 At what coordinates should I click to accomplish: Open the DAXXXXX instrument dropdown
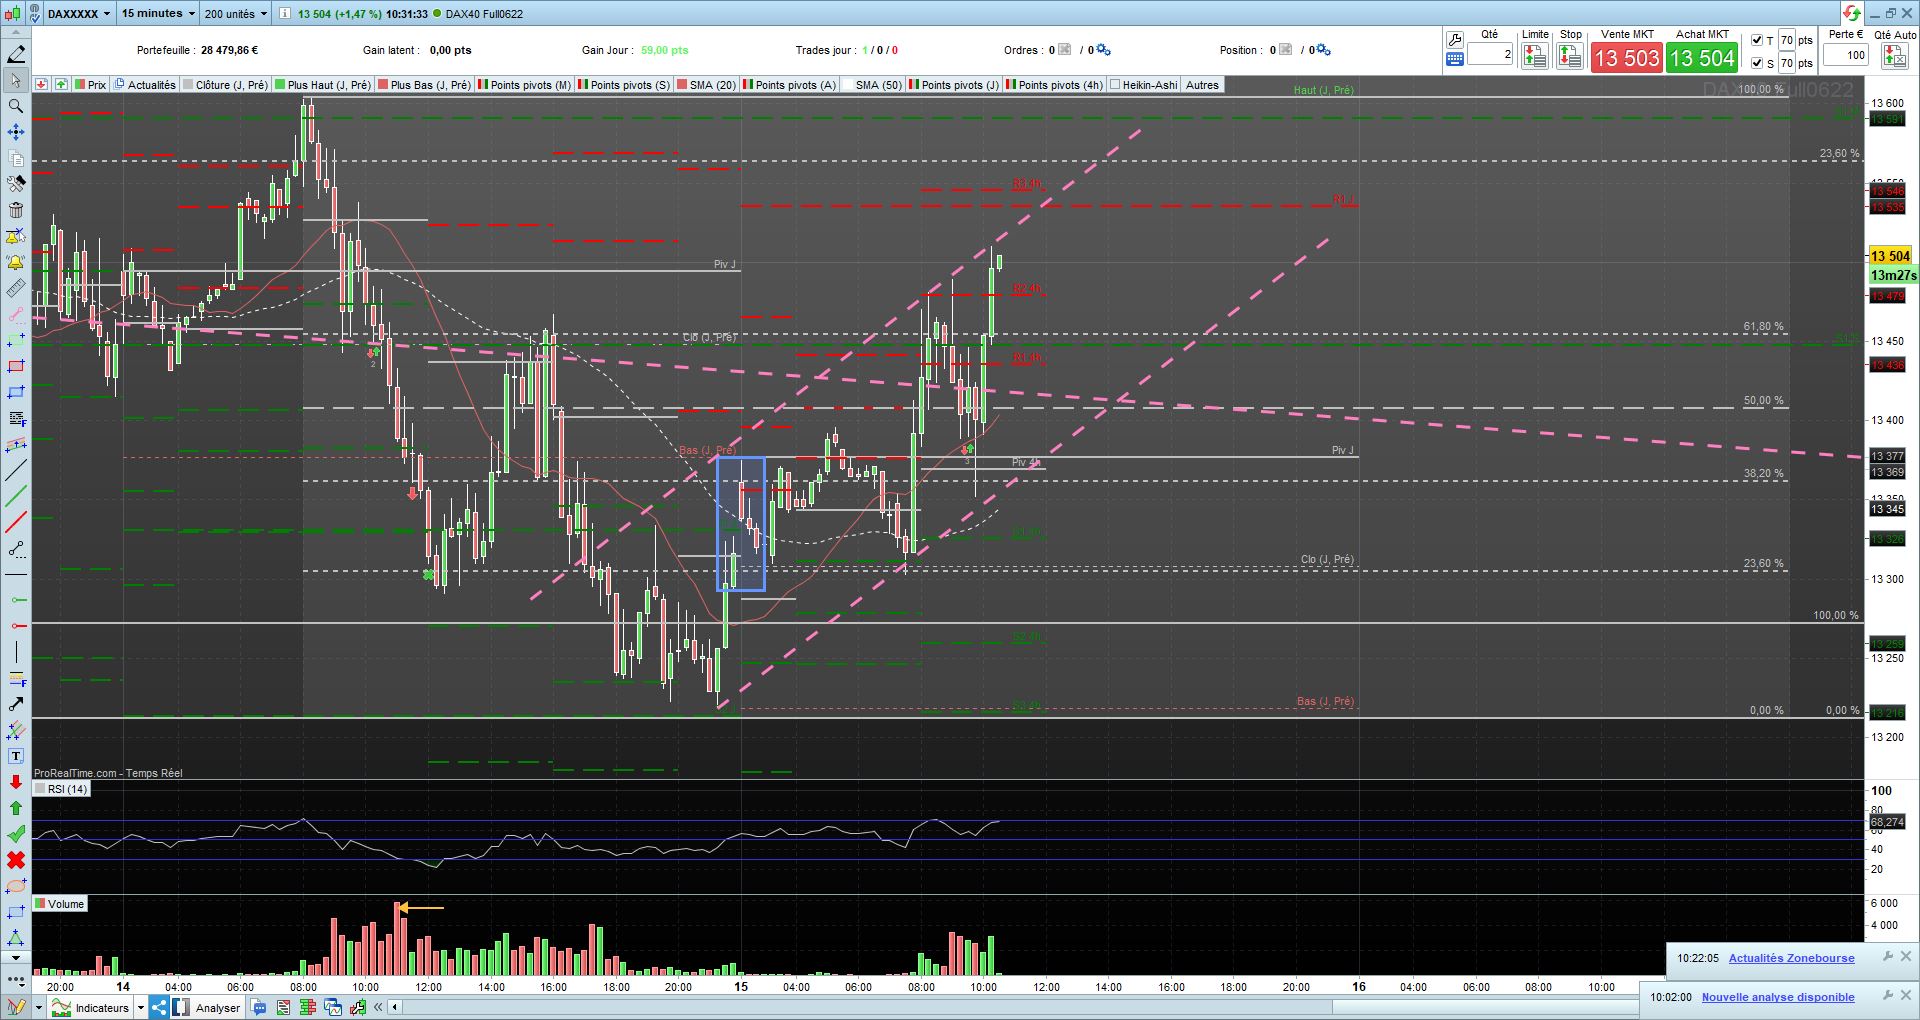pyautogui.click(x=79, y=14)
